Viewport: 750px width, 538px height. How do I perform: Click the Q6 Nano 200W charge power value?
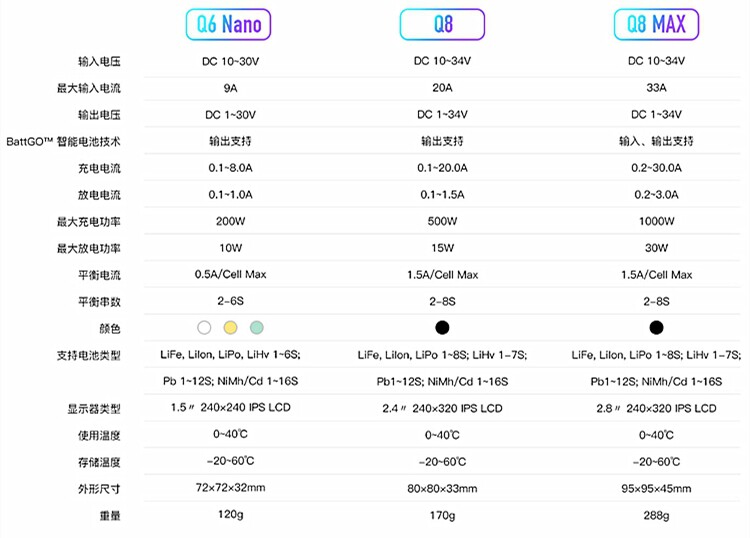pos(231,221)
